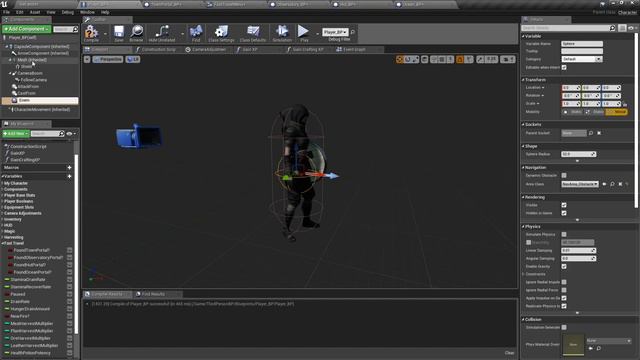Toggle Ignore Radial Impulse checkbox
Image resolution: width=640 pixels, height=360 pixels.
pyautogui.click(x=564, y=282)
